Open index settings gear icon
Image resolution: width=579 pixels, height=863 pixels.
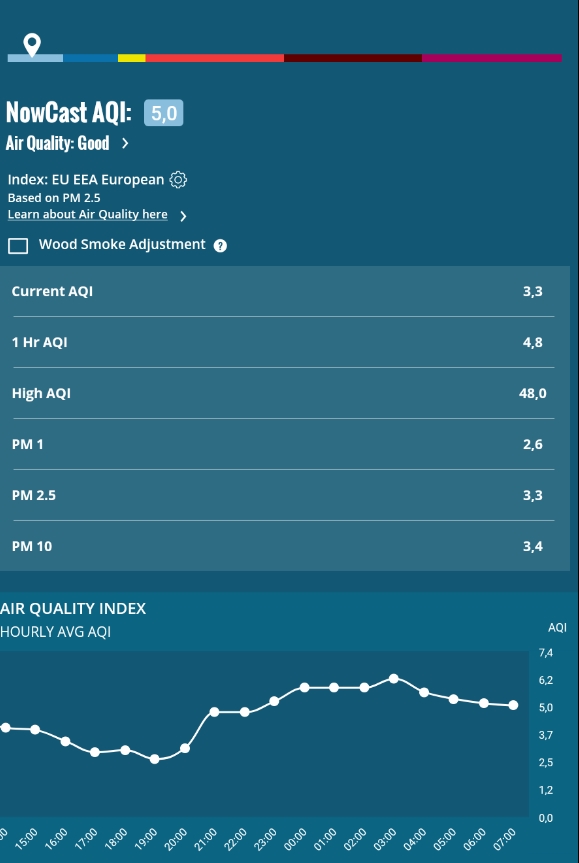point(178,180)
